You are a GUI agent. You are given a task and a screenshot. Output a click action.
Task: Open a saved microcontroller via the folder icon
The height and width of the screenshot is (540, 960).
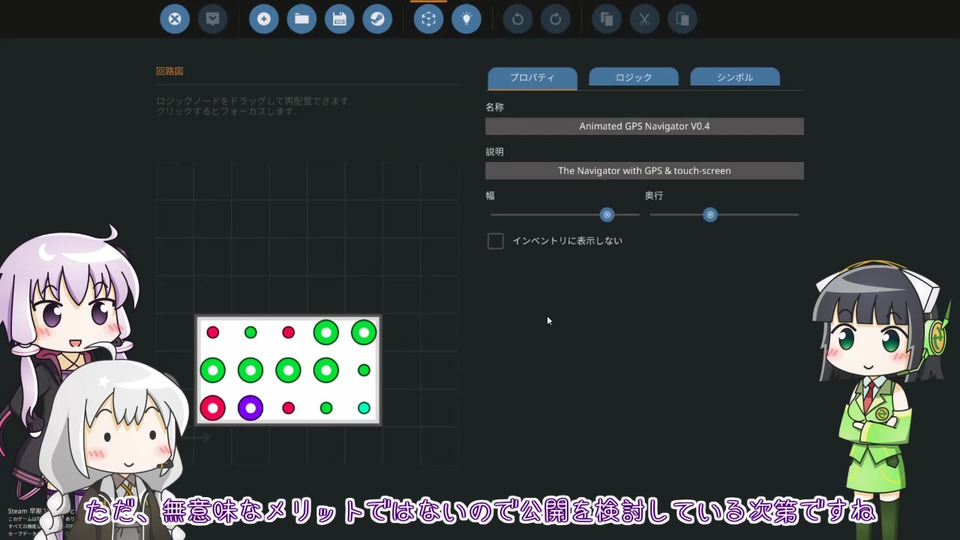[x=302, y=19]
